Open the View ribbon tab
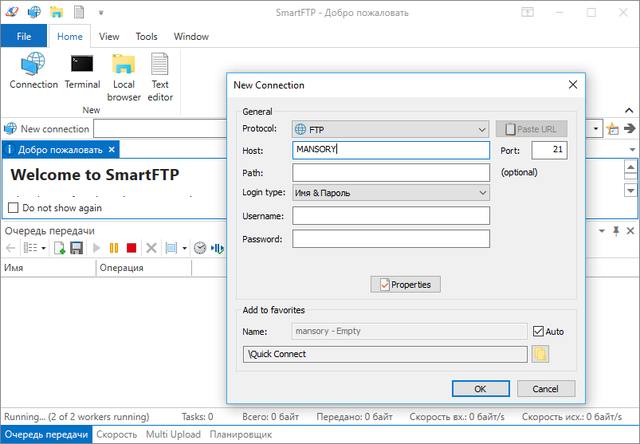Viewport: 640px width, 444px height. 109,37
